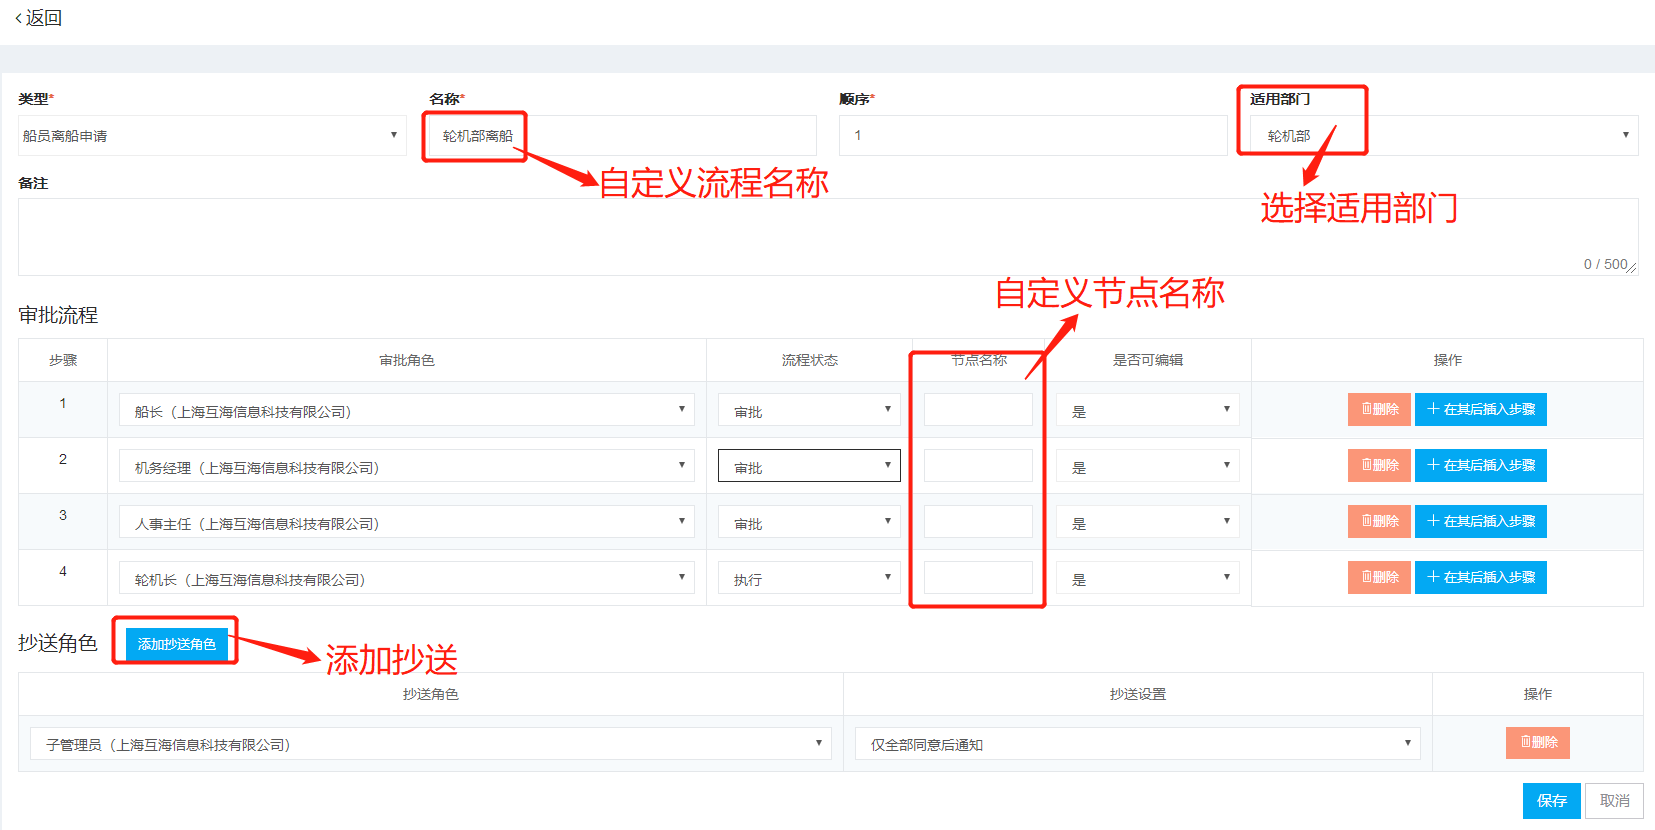Image resolution: width=1655 pixels, height=830 pixels.
Task: Click the 步骤 column header
Action: click(63, 360)
